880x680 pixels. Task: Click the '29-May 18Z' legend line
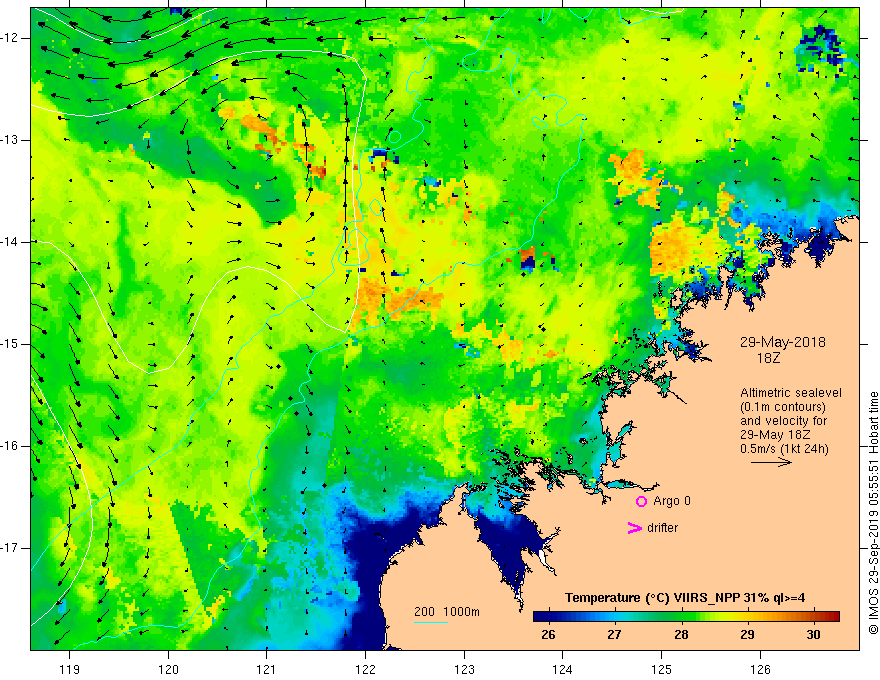pyautogui.click(x=774, y=435)
